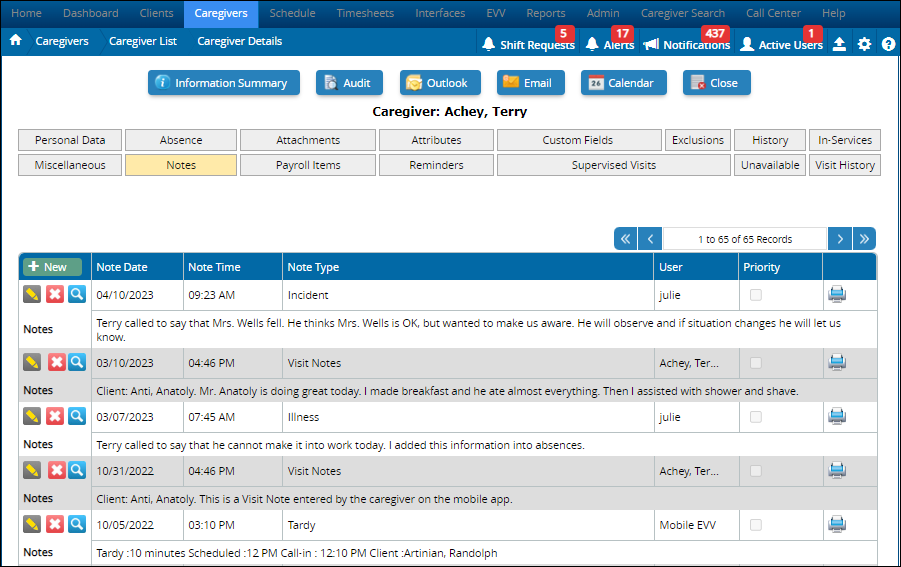Screen dimensions: 901x567
Task: Toggle Priority checkbox for Illness note
Action: [x=756, y=416]
